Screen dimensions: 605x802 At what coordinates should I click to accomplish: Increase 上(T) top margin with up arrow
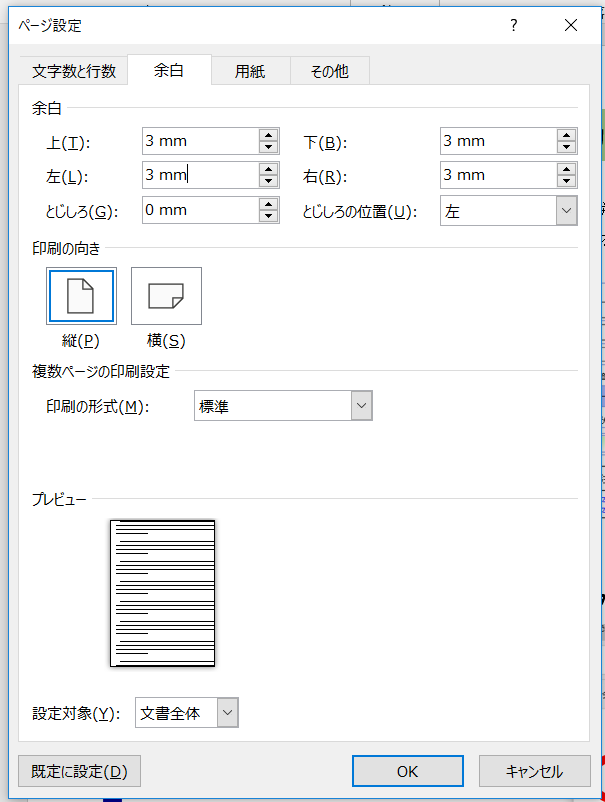268,135
